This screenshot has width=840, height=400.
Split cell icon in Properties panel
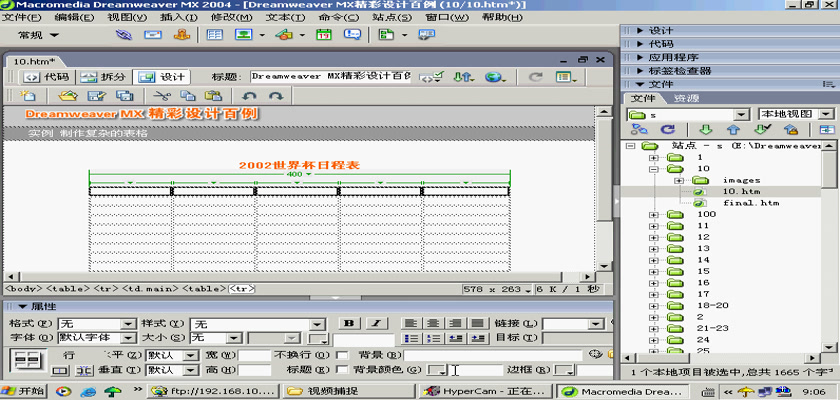(x=82, y=370)
